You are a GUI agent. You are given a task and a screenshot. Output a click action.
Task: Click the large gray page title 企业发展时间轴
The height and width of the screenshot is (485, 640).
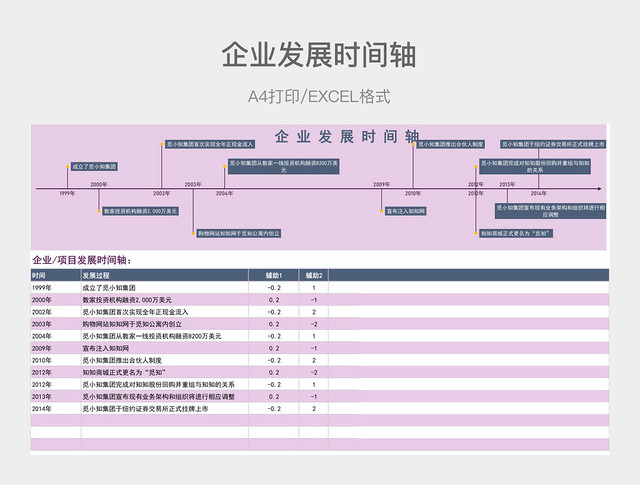319,55
